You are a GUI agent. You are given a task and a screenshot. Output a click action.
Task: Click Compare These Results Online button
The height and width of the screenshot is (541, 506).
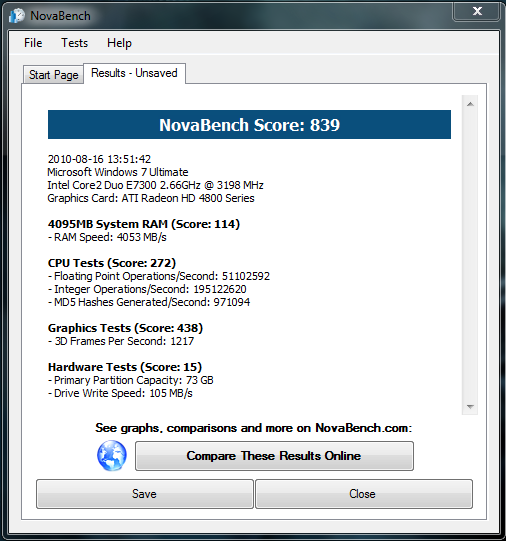tap(274, 456)
